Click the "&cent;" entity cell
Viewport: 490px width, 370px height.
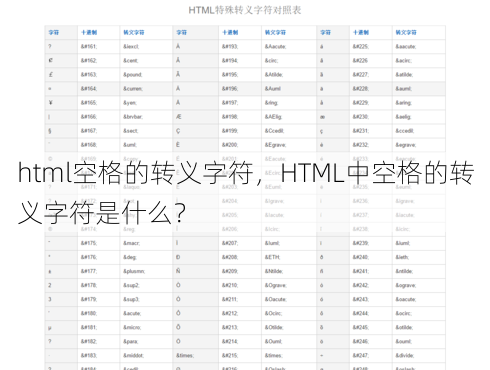pos(146,61)
